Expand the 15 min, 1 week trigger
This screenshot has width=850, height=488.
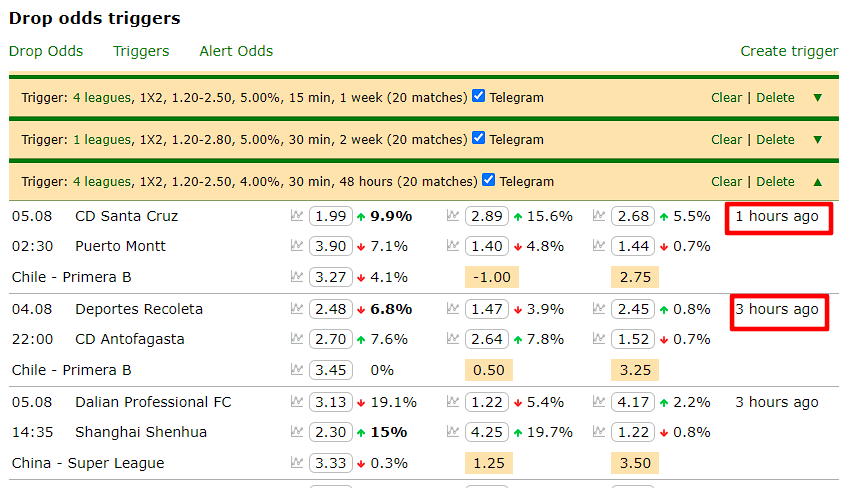[x=818, y=98]
